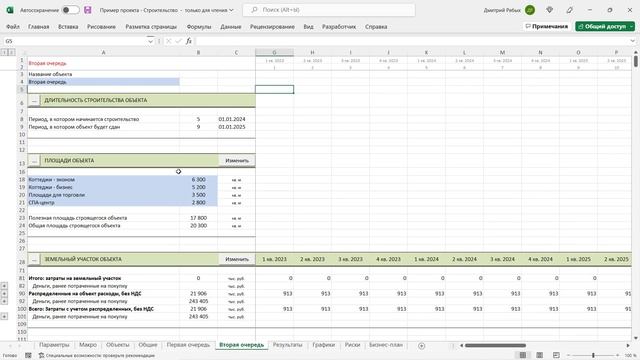Add a new sheet with plus icon

pyautogui.click(x=422, y=346)
